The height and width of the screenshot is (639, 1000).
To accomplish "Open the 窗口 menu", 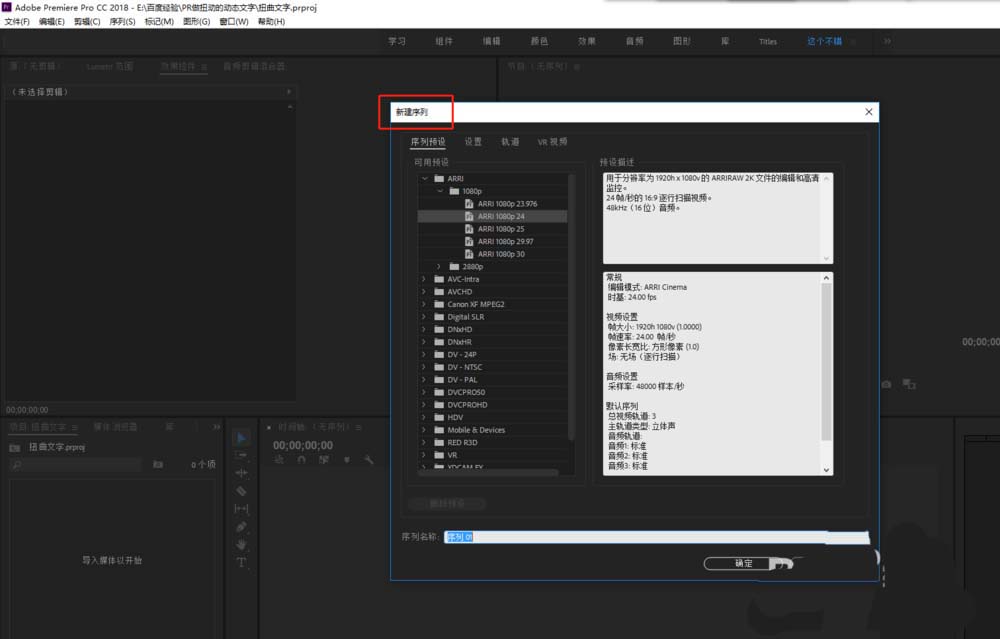I will (233, 21).
